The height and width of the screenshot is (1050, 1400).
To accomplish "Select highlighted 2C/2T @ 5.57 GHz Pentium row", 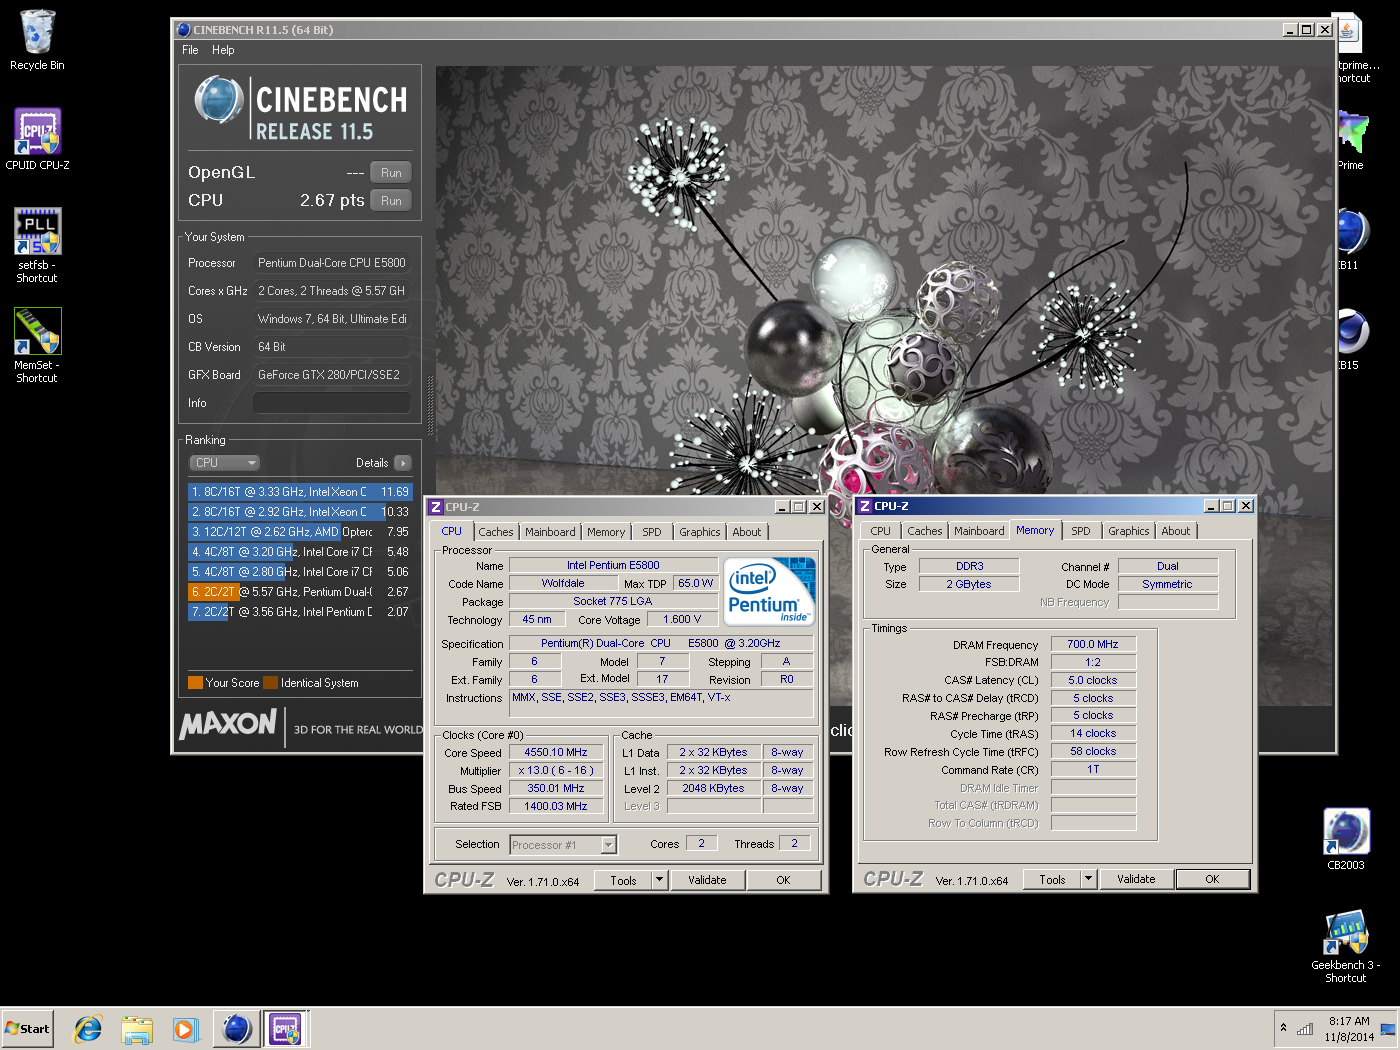I will pyautogui.click(x=300, y=592).
